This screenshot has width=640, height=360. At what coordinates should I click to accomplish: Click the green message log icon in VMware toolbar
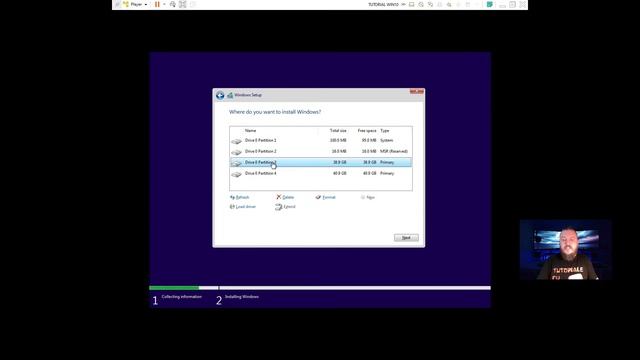point(489,4)
